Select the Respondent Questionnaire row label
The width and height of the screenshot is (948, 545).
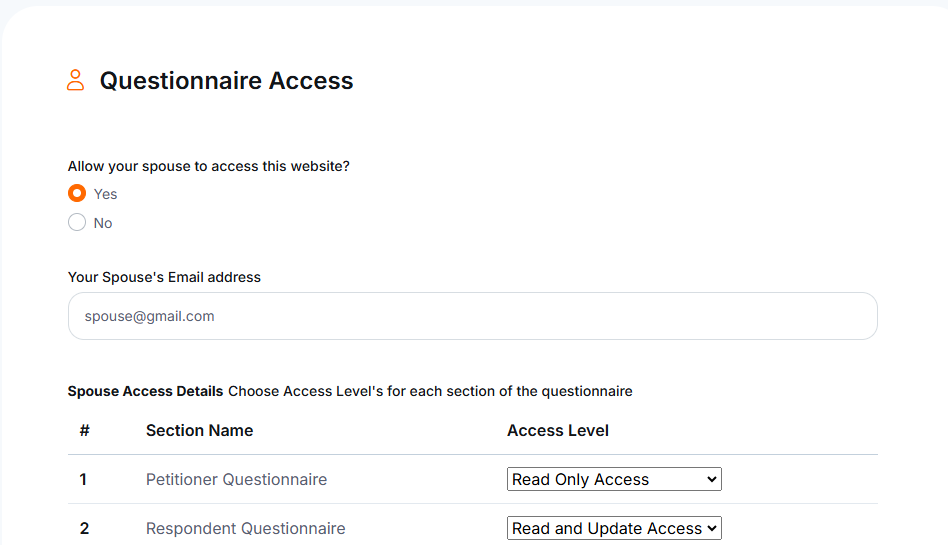245,528
